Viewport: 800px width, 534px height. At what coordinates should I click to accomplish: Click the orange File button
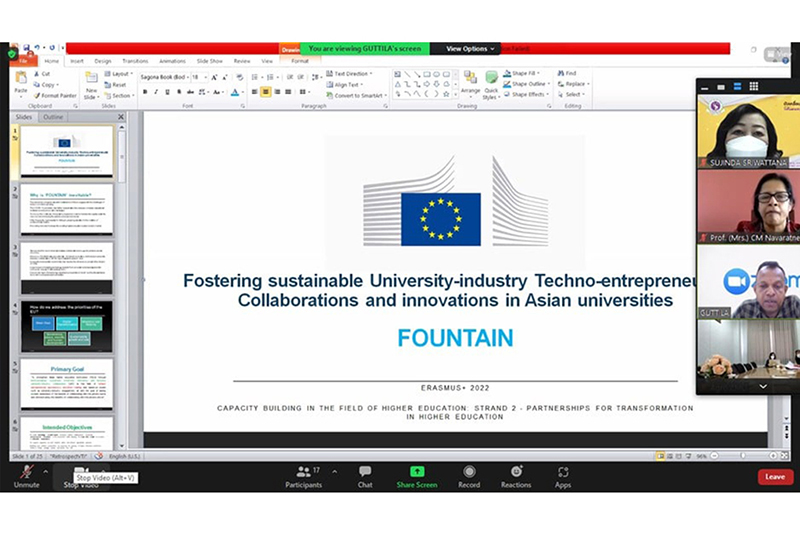23,61
